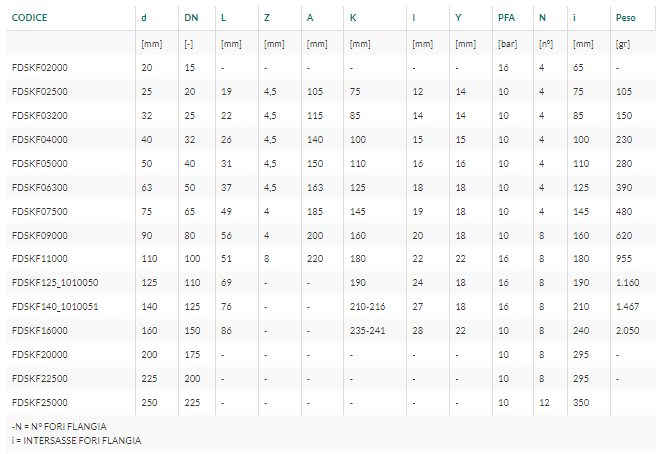Select code FDSKF140_1010051

tap(55, 306)
